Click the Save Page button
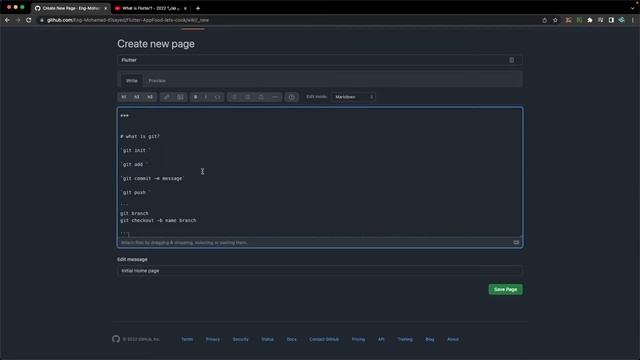Image resolution: width=640 pixels, height=360 pixels. tap(505, 289)
